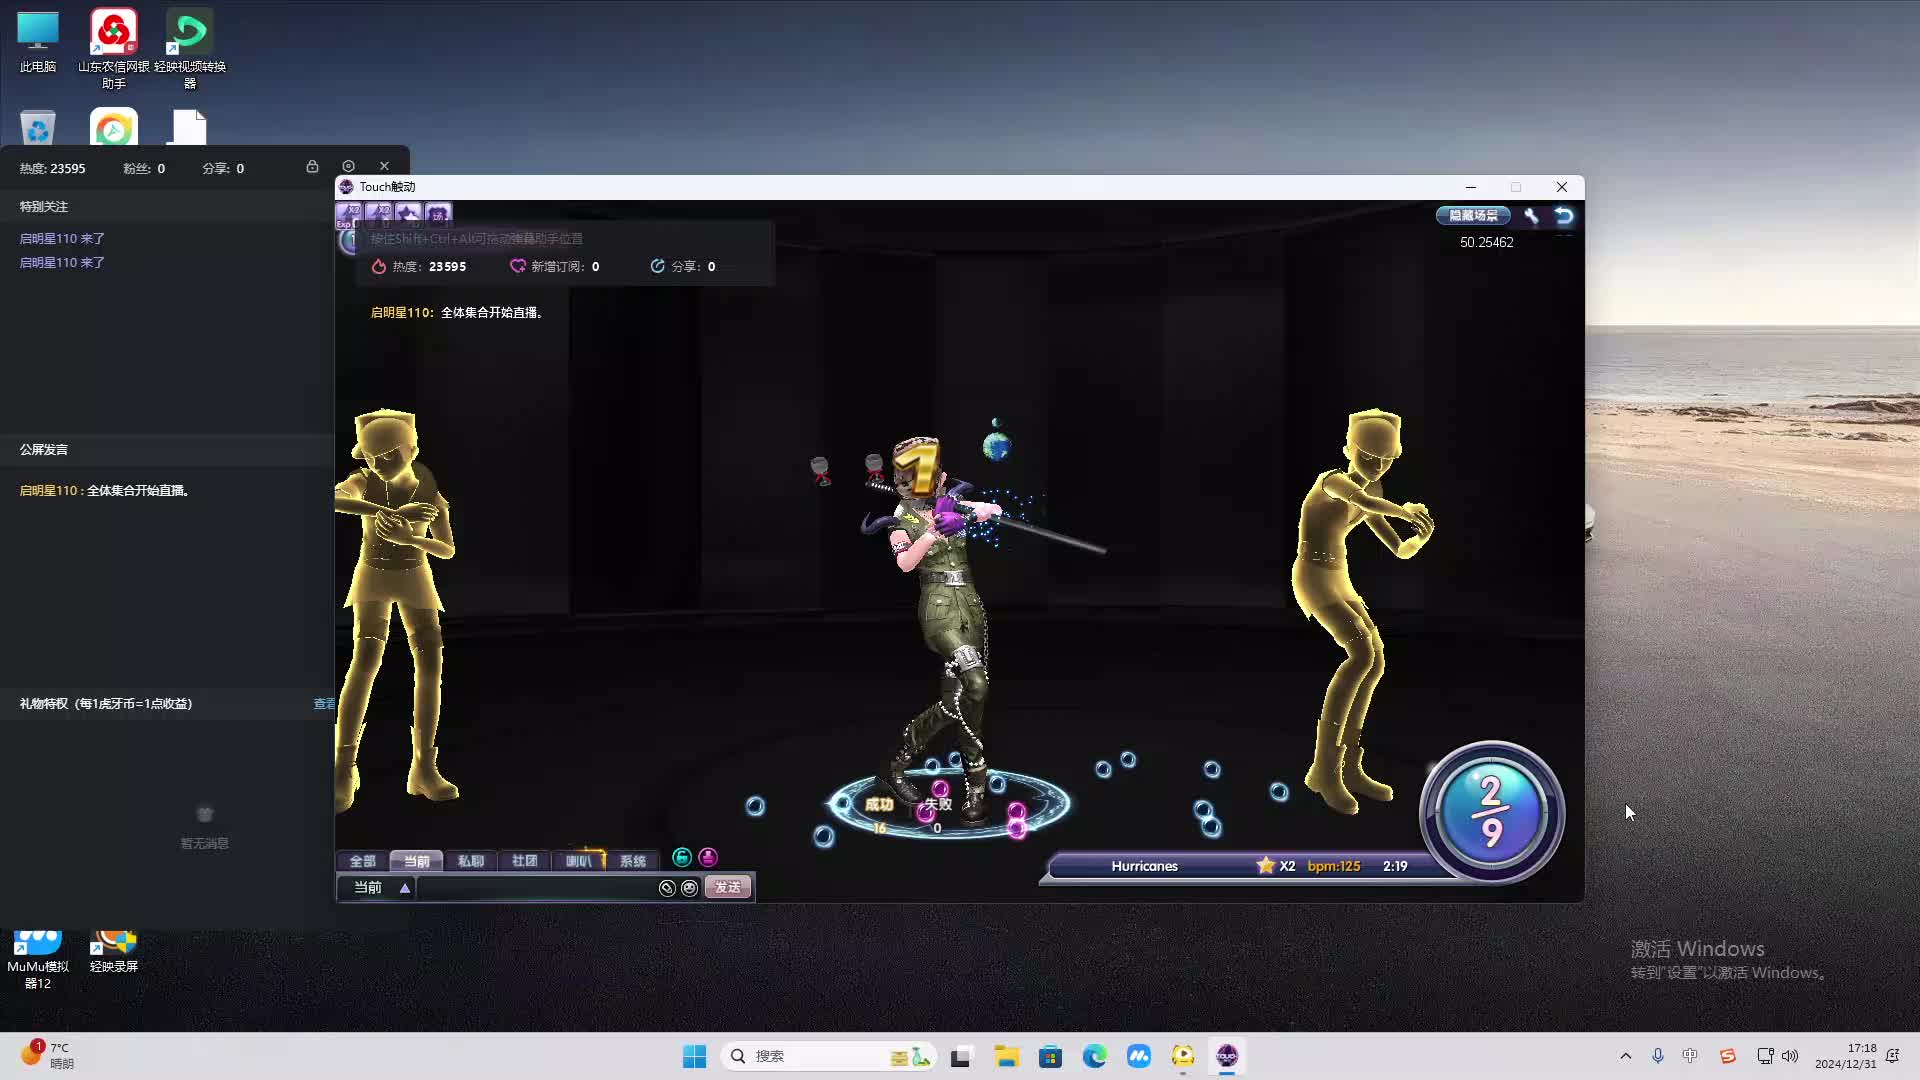Switch to the 私聊 chat tab

pyautogui.click(x=471, y=861)
